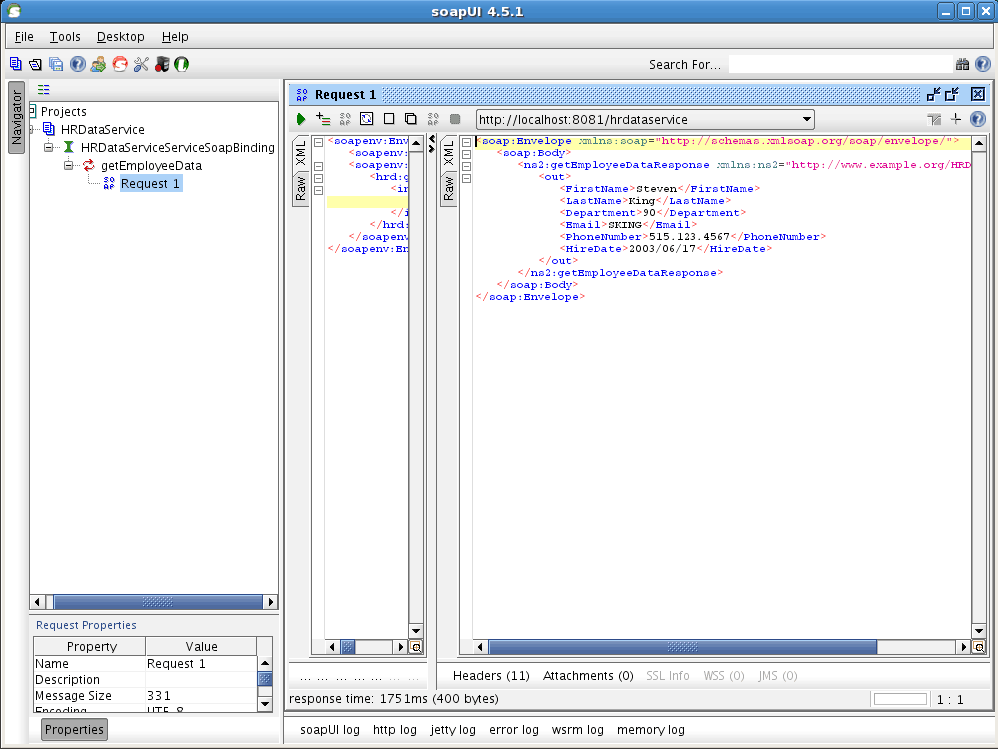Fold getEmployeeDataResponse element in response
Screen dimensions: 998x749
pyautogui.click(x=467, y=166)
